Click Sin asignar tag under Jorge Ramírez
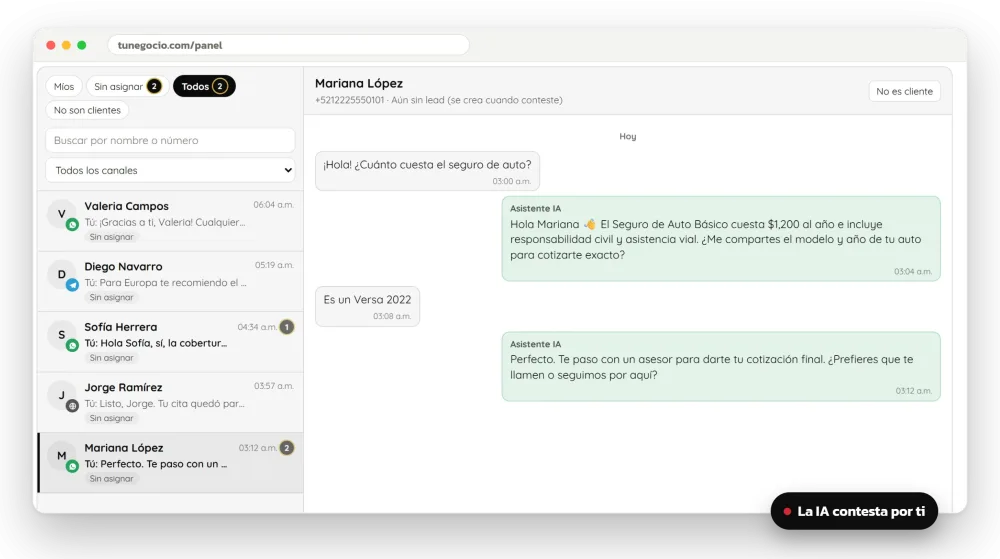This screenshot has width=1000, height=559. point(112,418)
